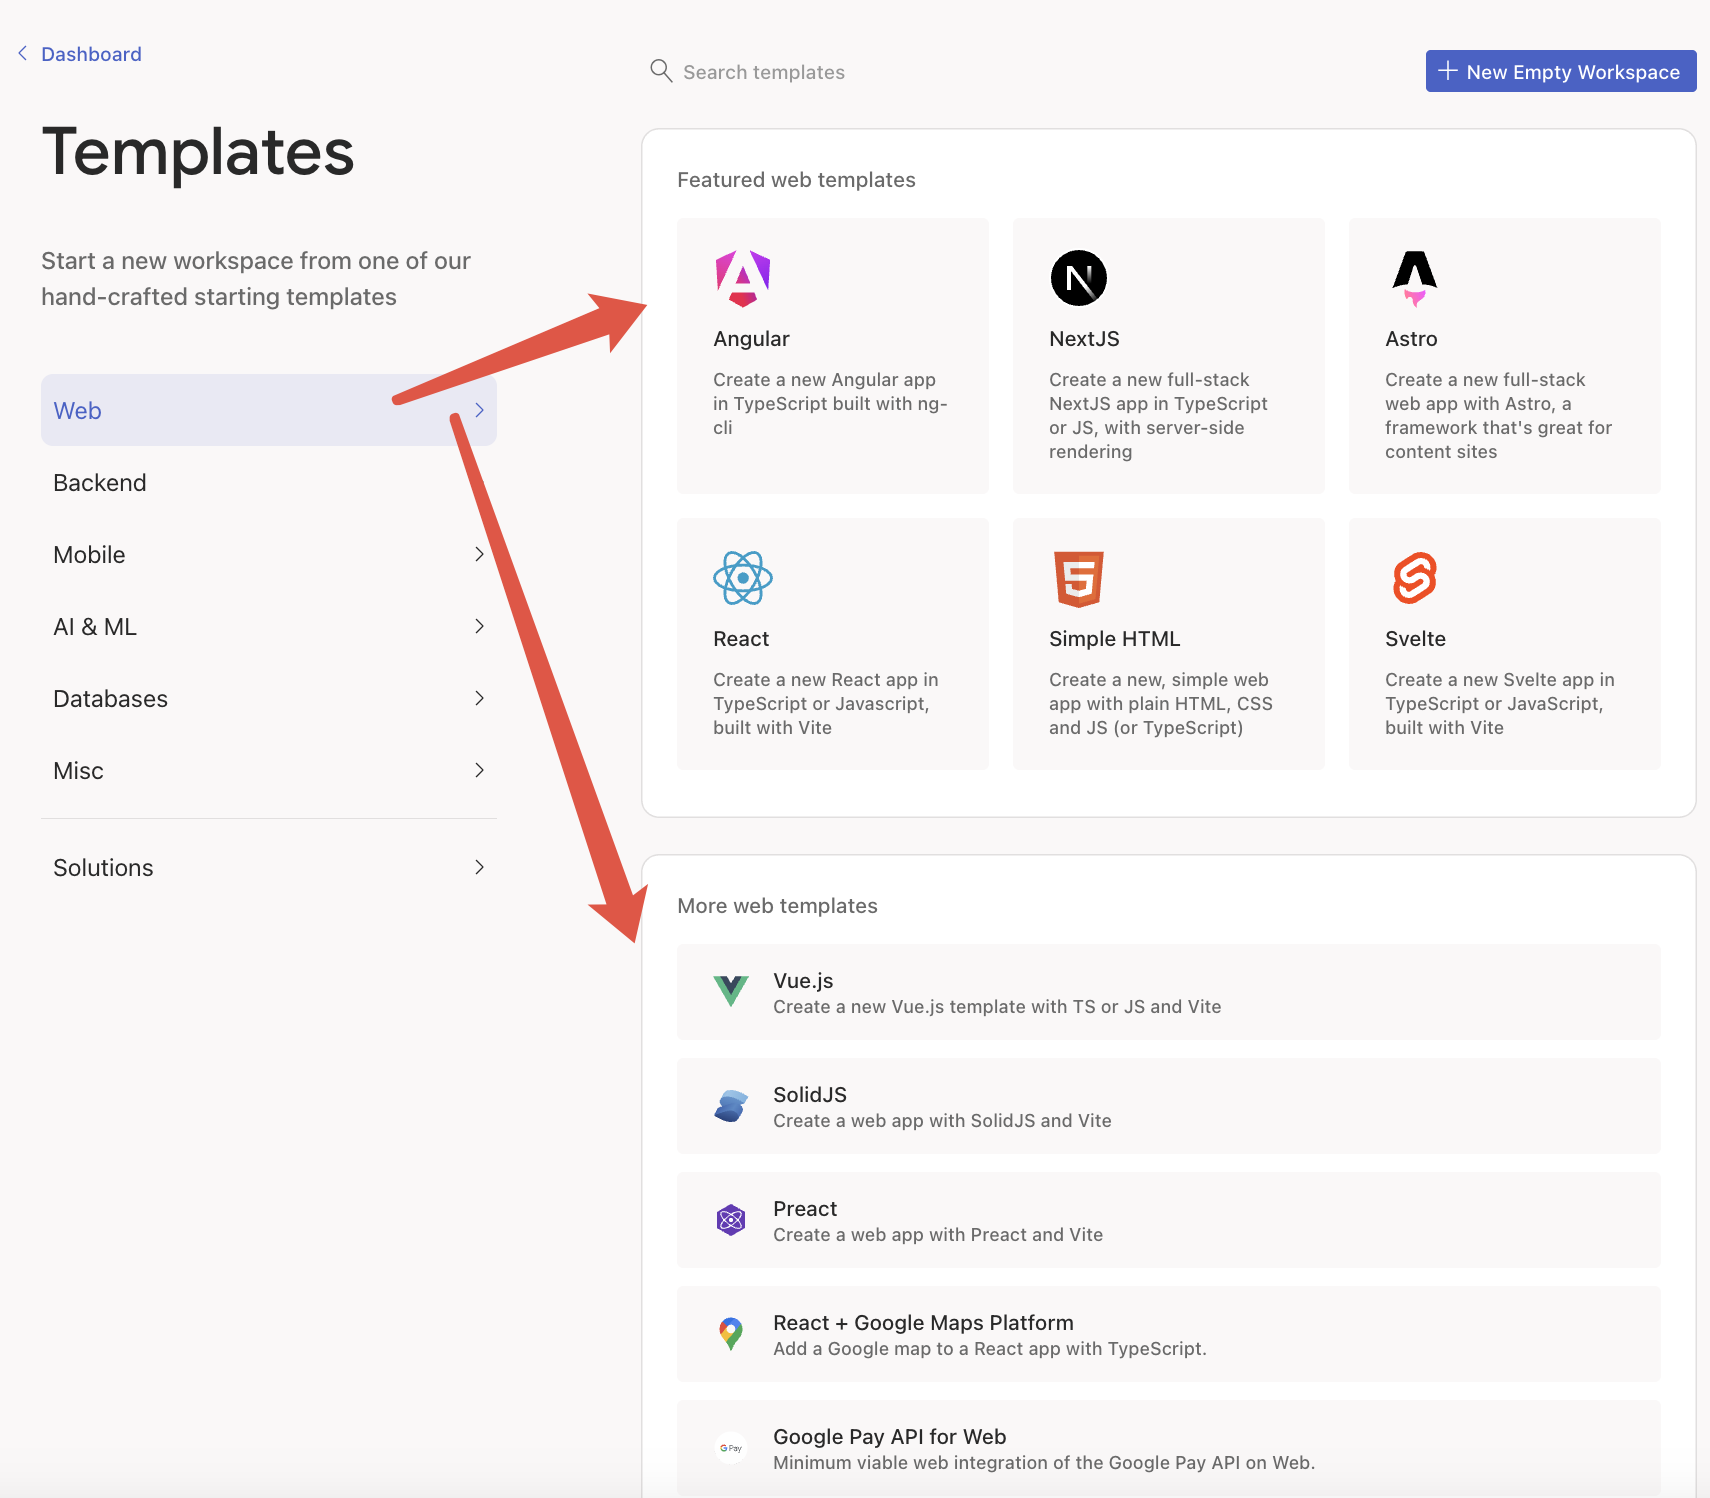Choose the Simple HTML template title

pos(1114,639)
